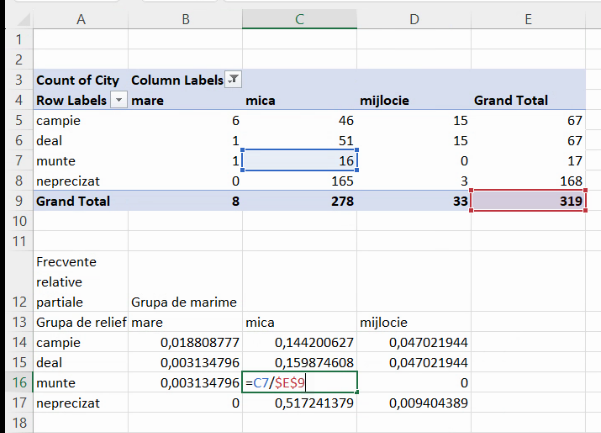Open the Row Labels filter dropdown

(119, 101)
